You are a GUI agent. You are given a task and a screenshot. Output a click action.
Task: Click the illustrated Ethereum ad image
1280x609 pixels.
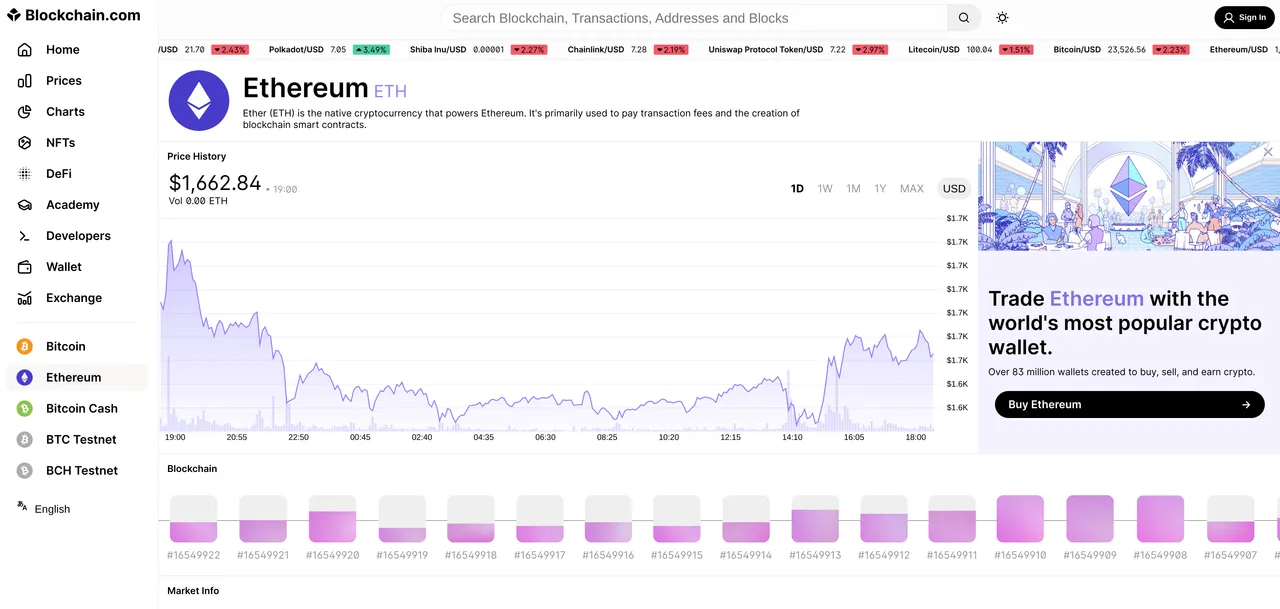point(1129,196)
